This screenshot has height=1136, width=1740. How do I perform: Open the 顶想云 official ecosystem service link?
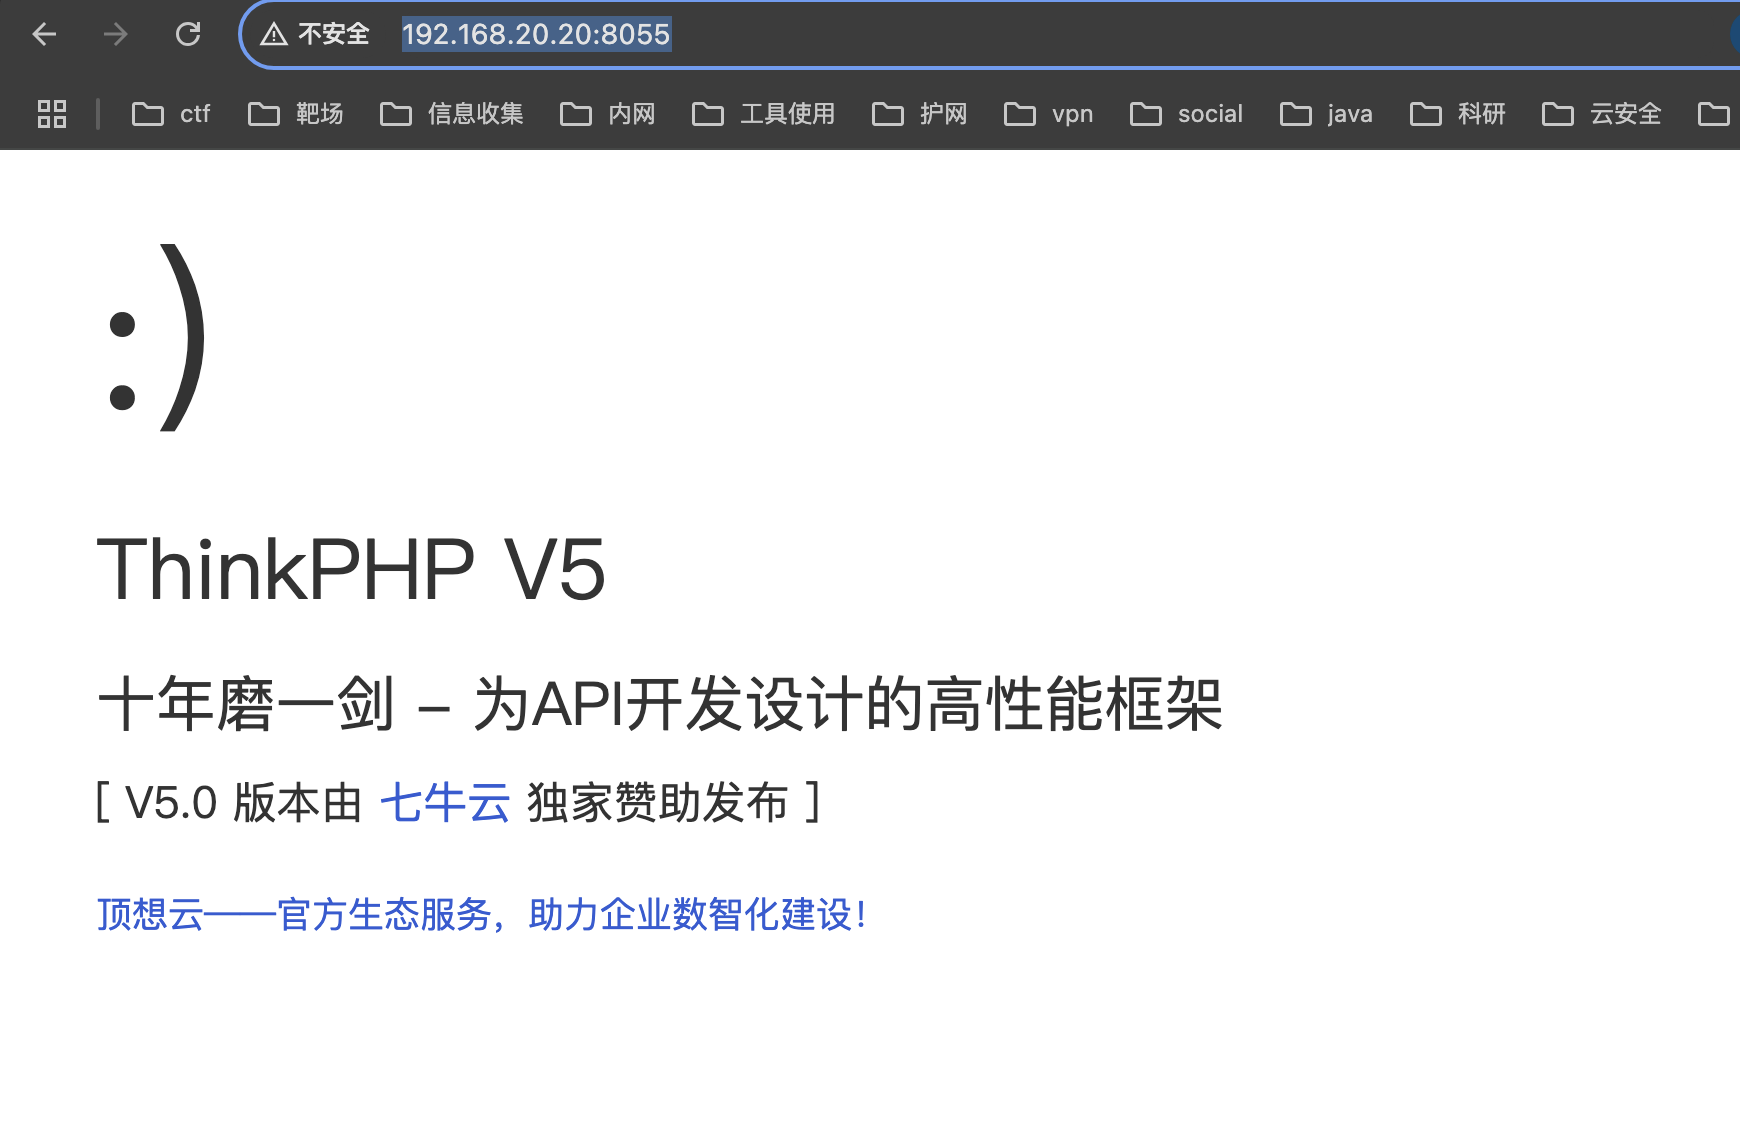pos(481,914)
